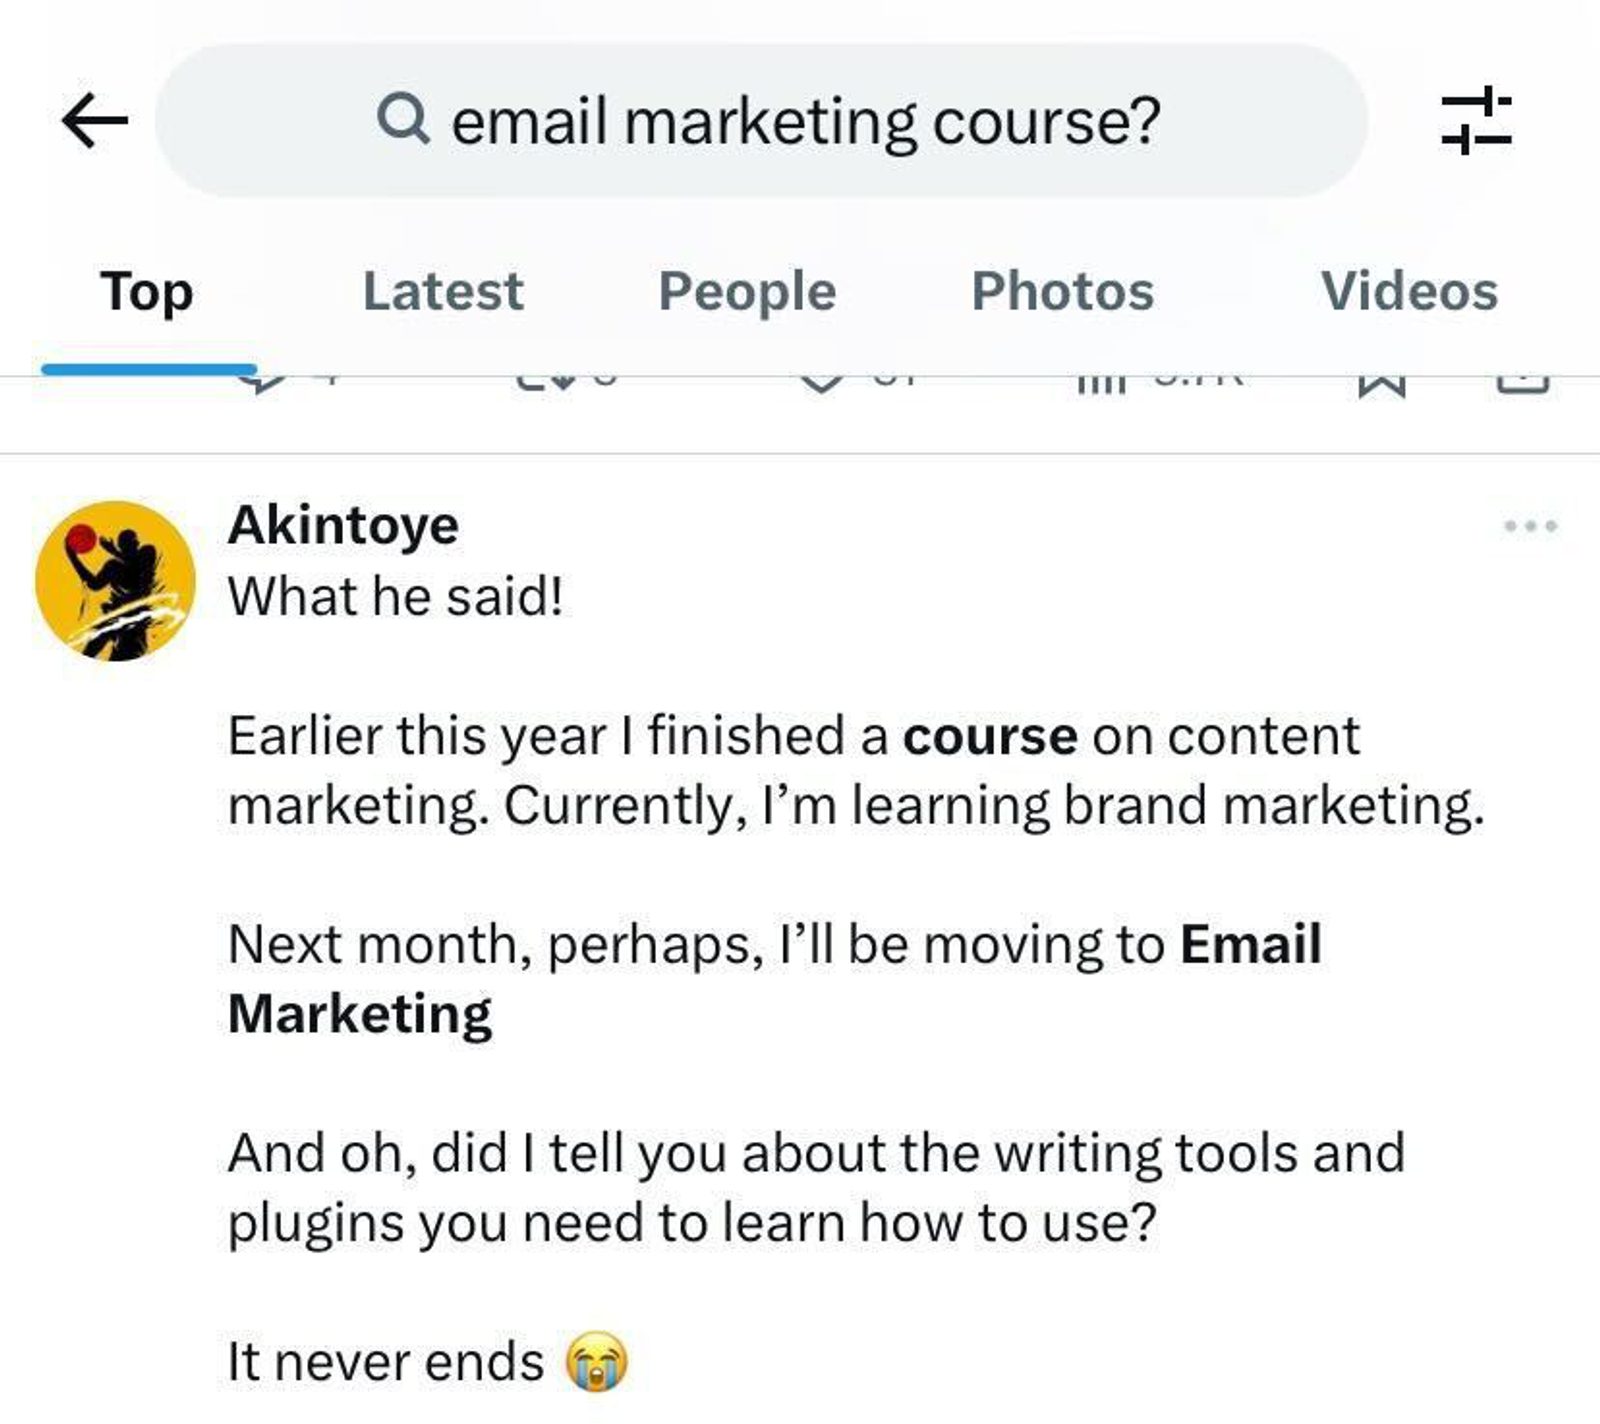Open Akintoye's profile picture
1600x1424 pixels.
(x=115, y=581)
